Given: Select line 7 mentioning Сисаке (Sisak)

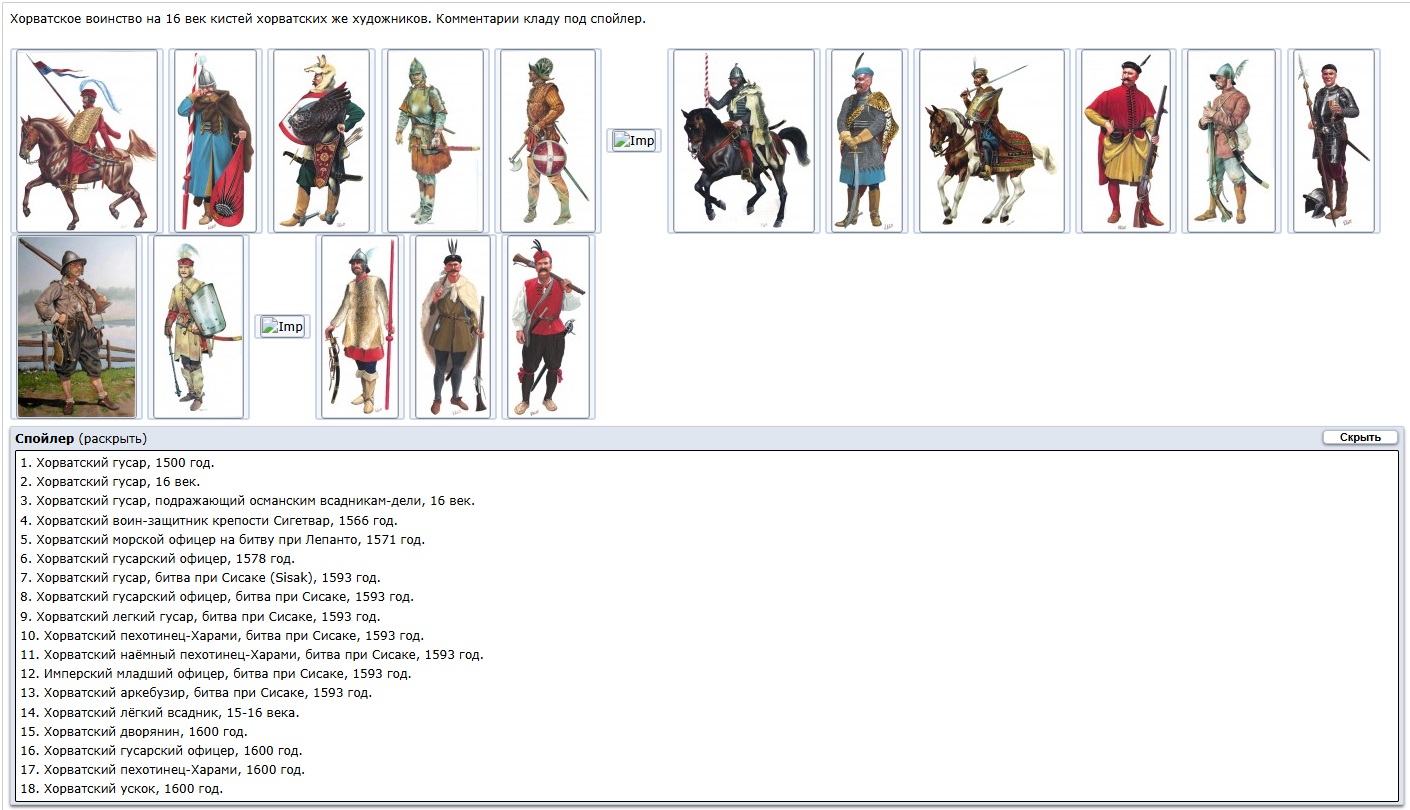Looking at the screenshot, I should [x=201, y=577].
